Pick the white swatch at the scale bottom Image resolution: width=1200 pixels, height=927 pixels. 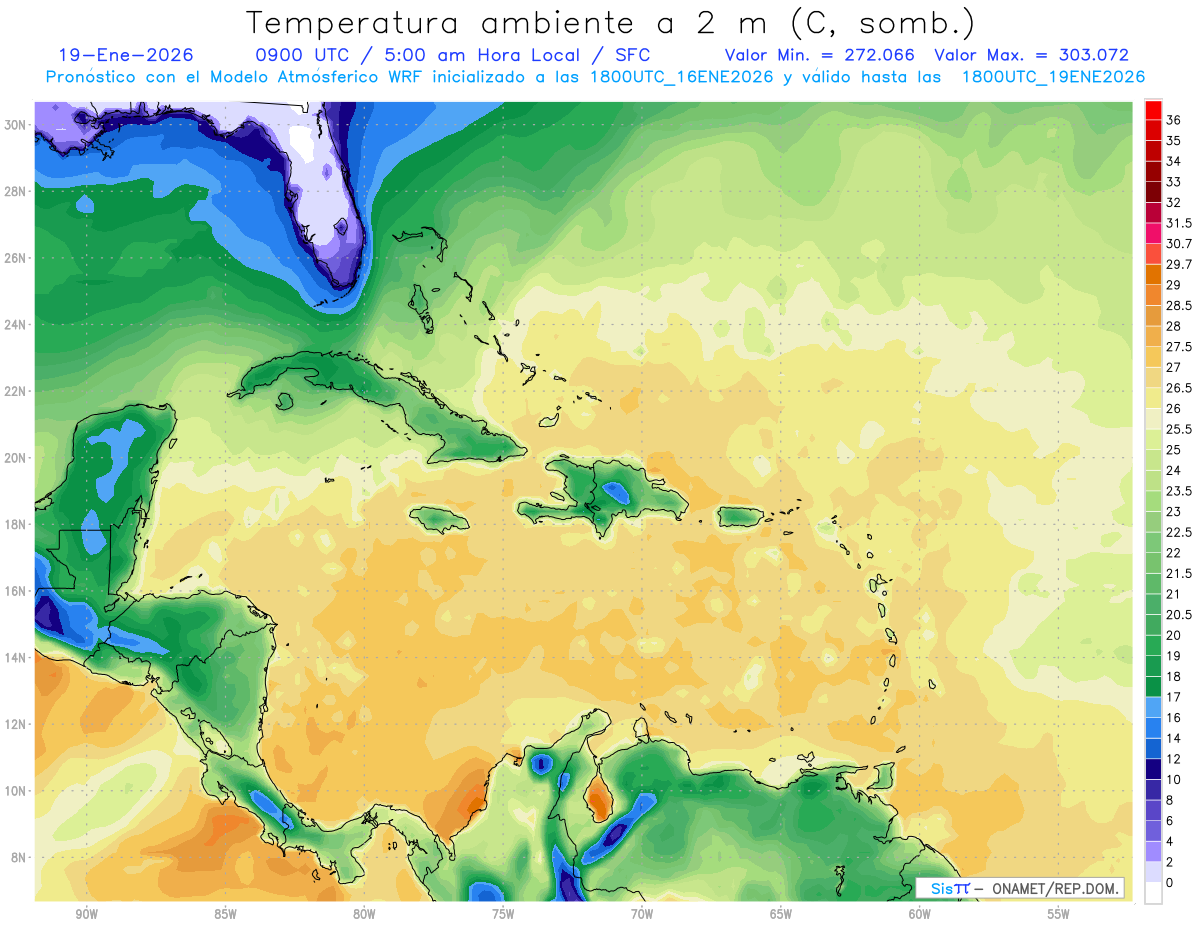coord(1153,893)
